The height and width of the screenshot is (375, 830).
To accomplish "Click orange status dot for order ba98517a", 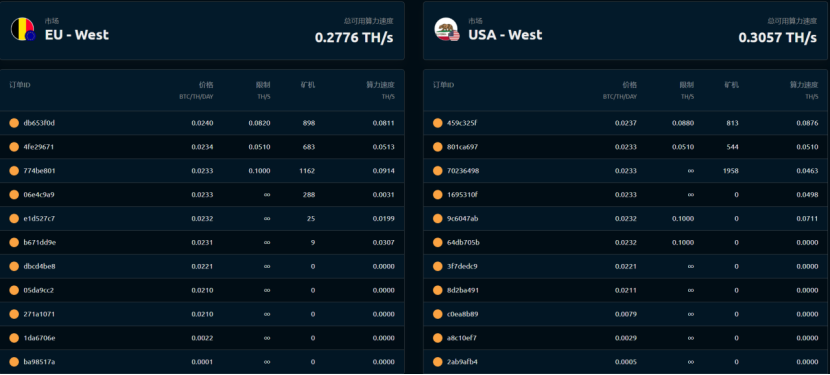I will pos(14,362).
